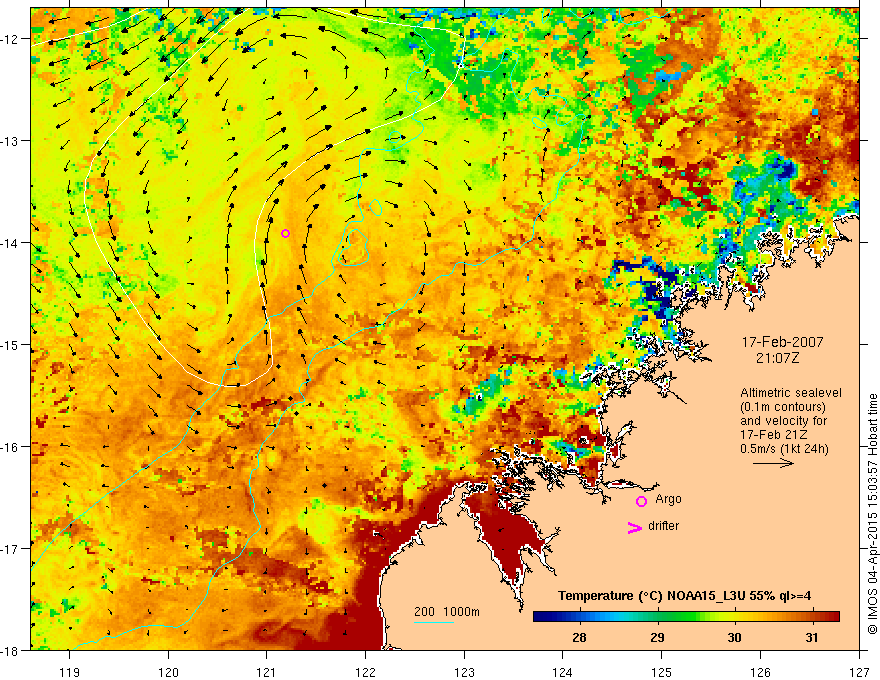Click longitude axis label "124"
Screen dimensions: 880x680
[x=563, y=672]
